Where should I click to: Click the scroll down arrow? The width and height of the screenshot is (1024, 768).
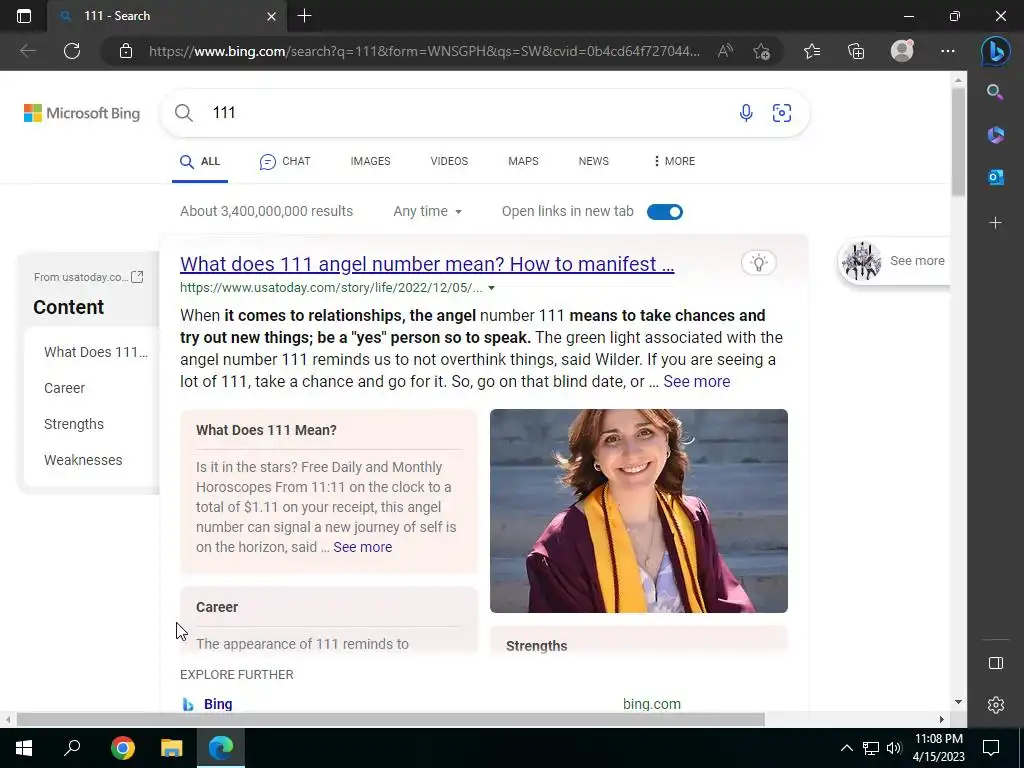[958, 702]
